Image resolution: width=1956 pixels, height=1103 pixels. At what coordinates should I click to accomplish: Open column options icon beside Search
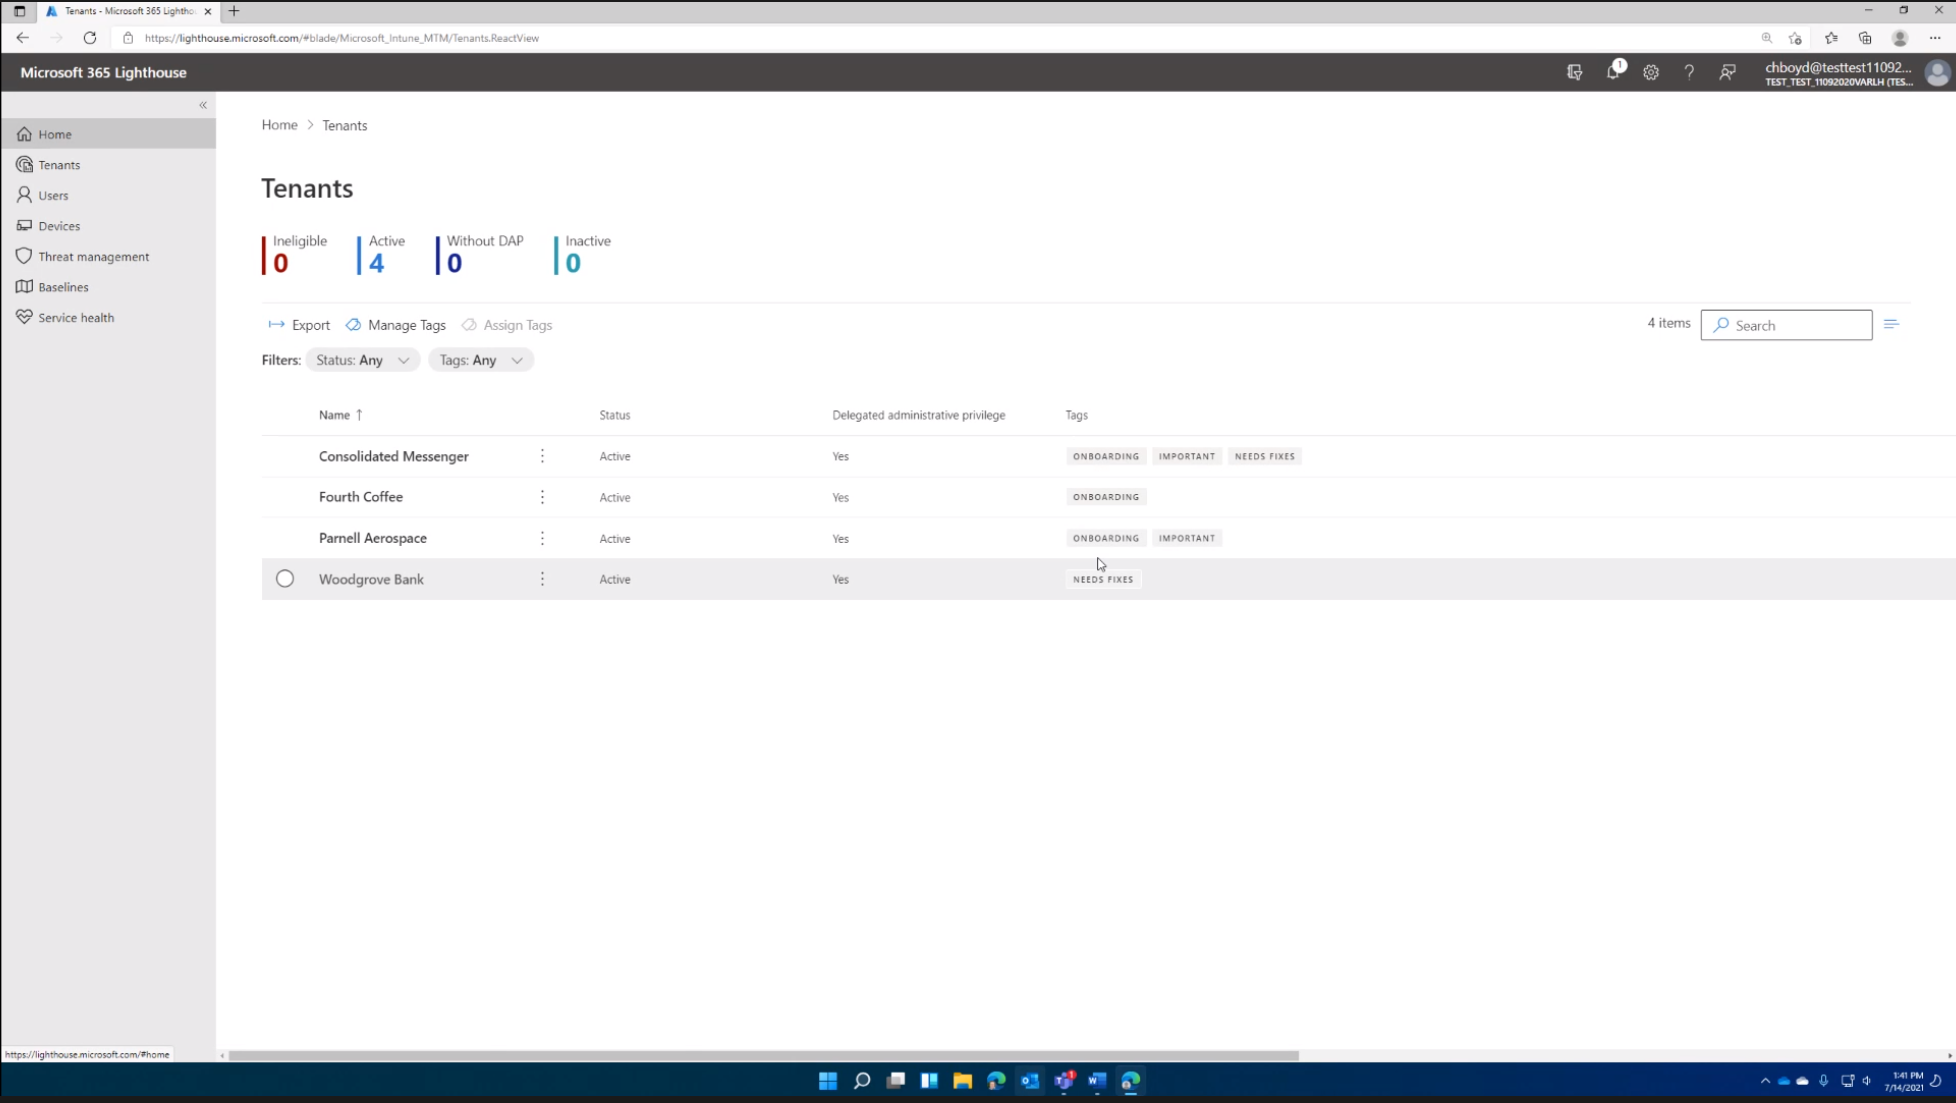(x=1891, y=324)
